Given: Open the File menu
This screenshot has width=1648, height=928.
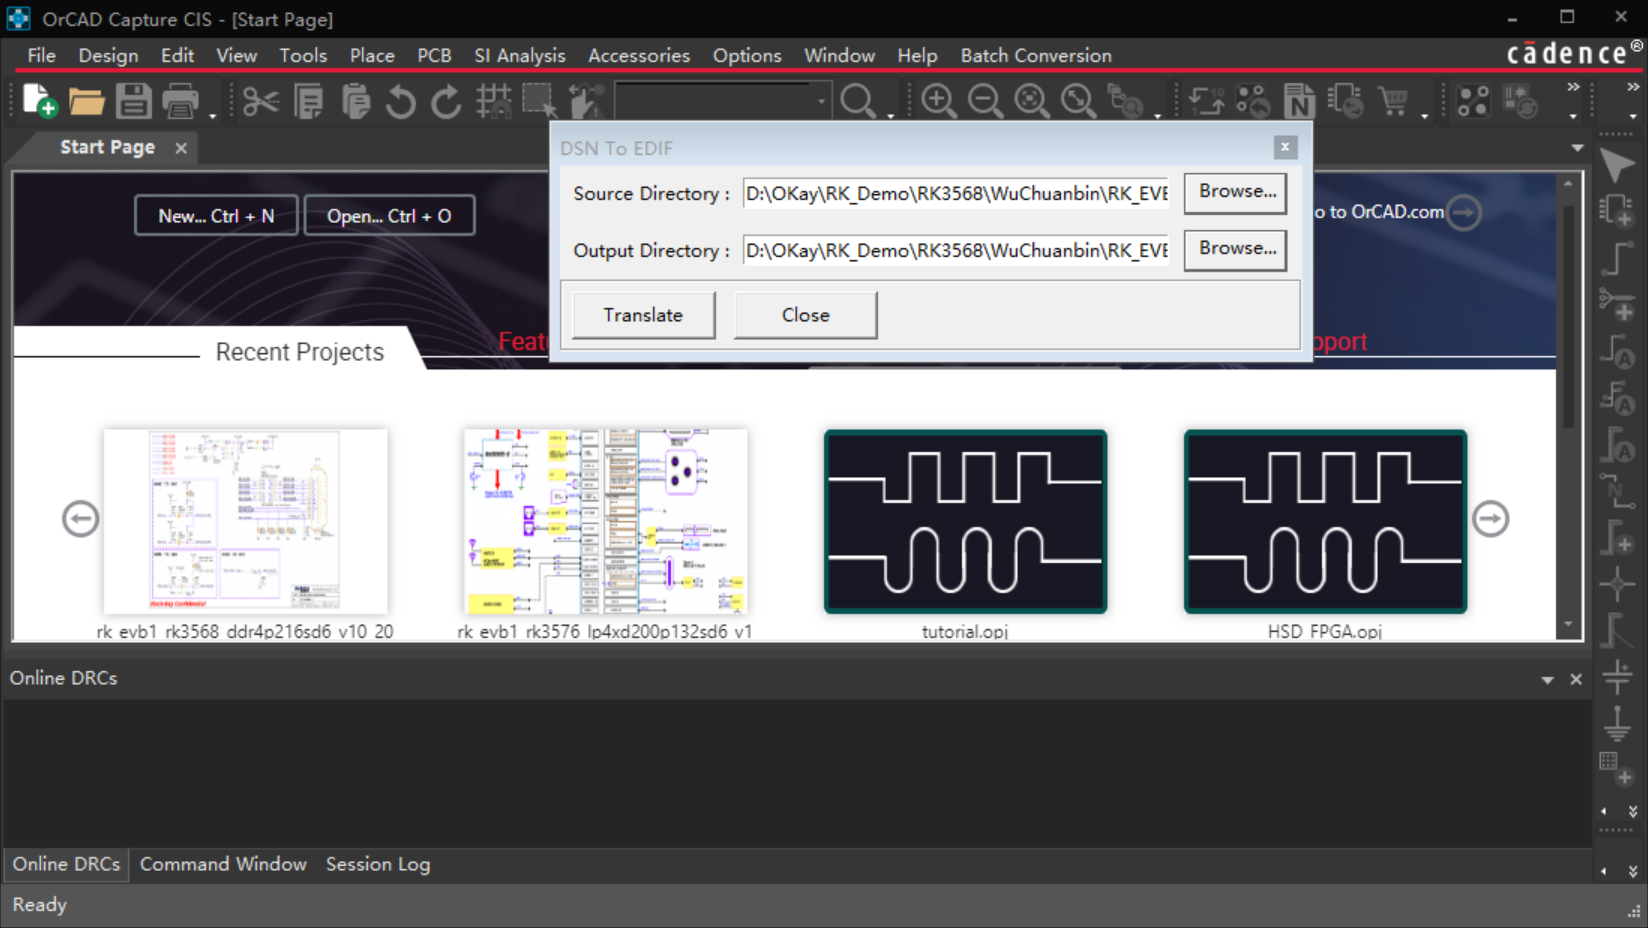Looking at the screenshot, I should coord(41,56).
